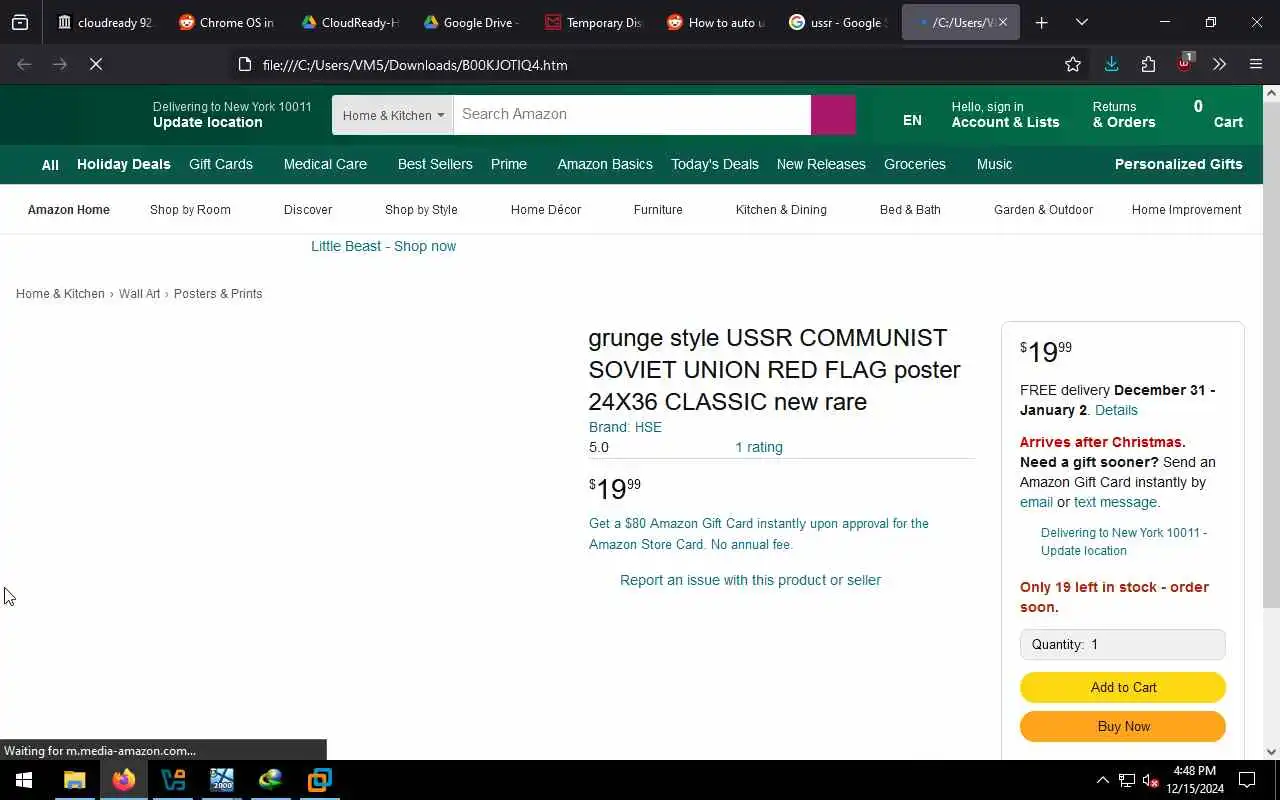
Task: Open Best Sellers
Action: [435, 164]
